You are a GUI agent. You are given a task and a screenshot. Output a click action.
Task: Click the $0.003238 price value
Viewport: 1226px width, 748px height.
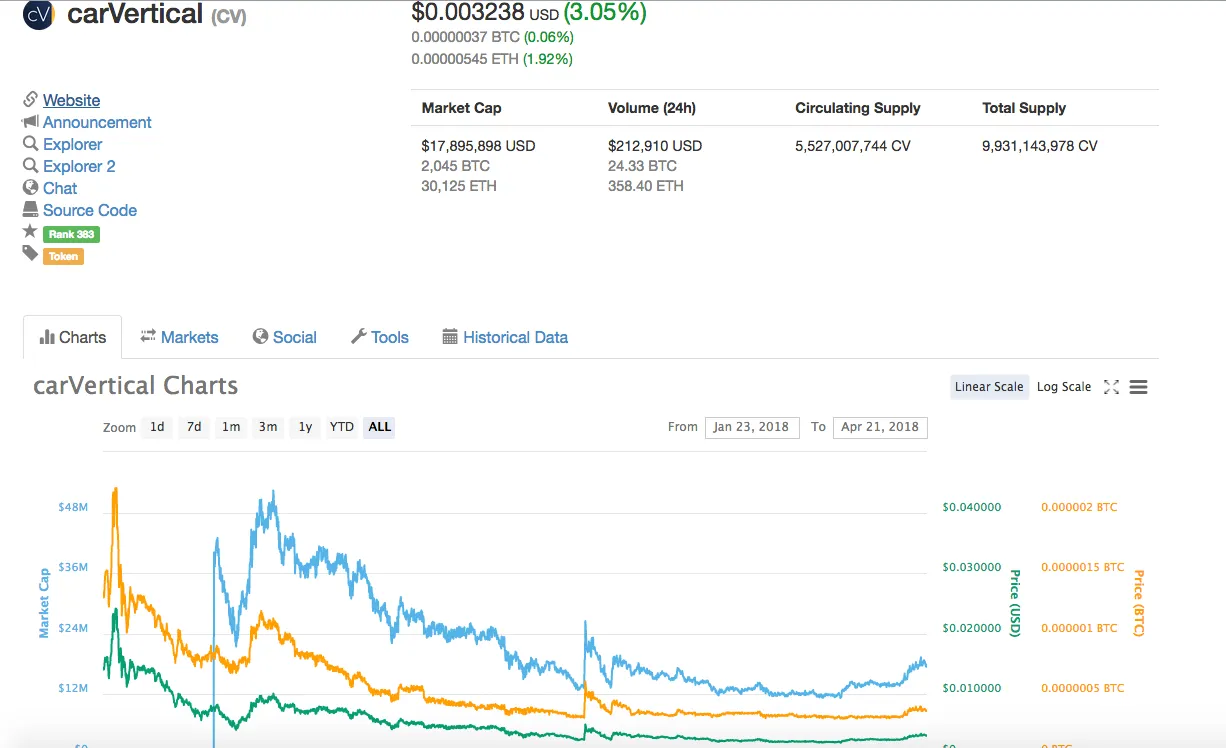click(468, 13)
